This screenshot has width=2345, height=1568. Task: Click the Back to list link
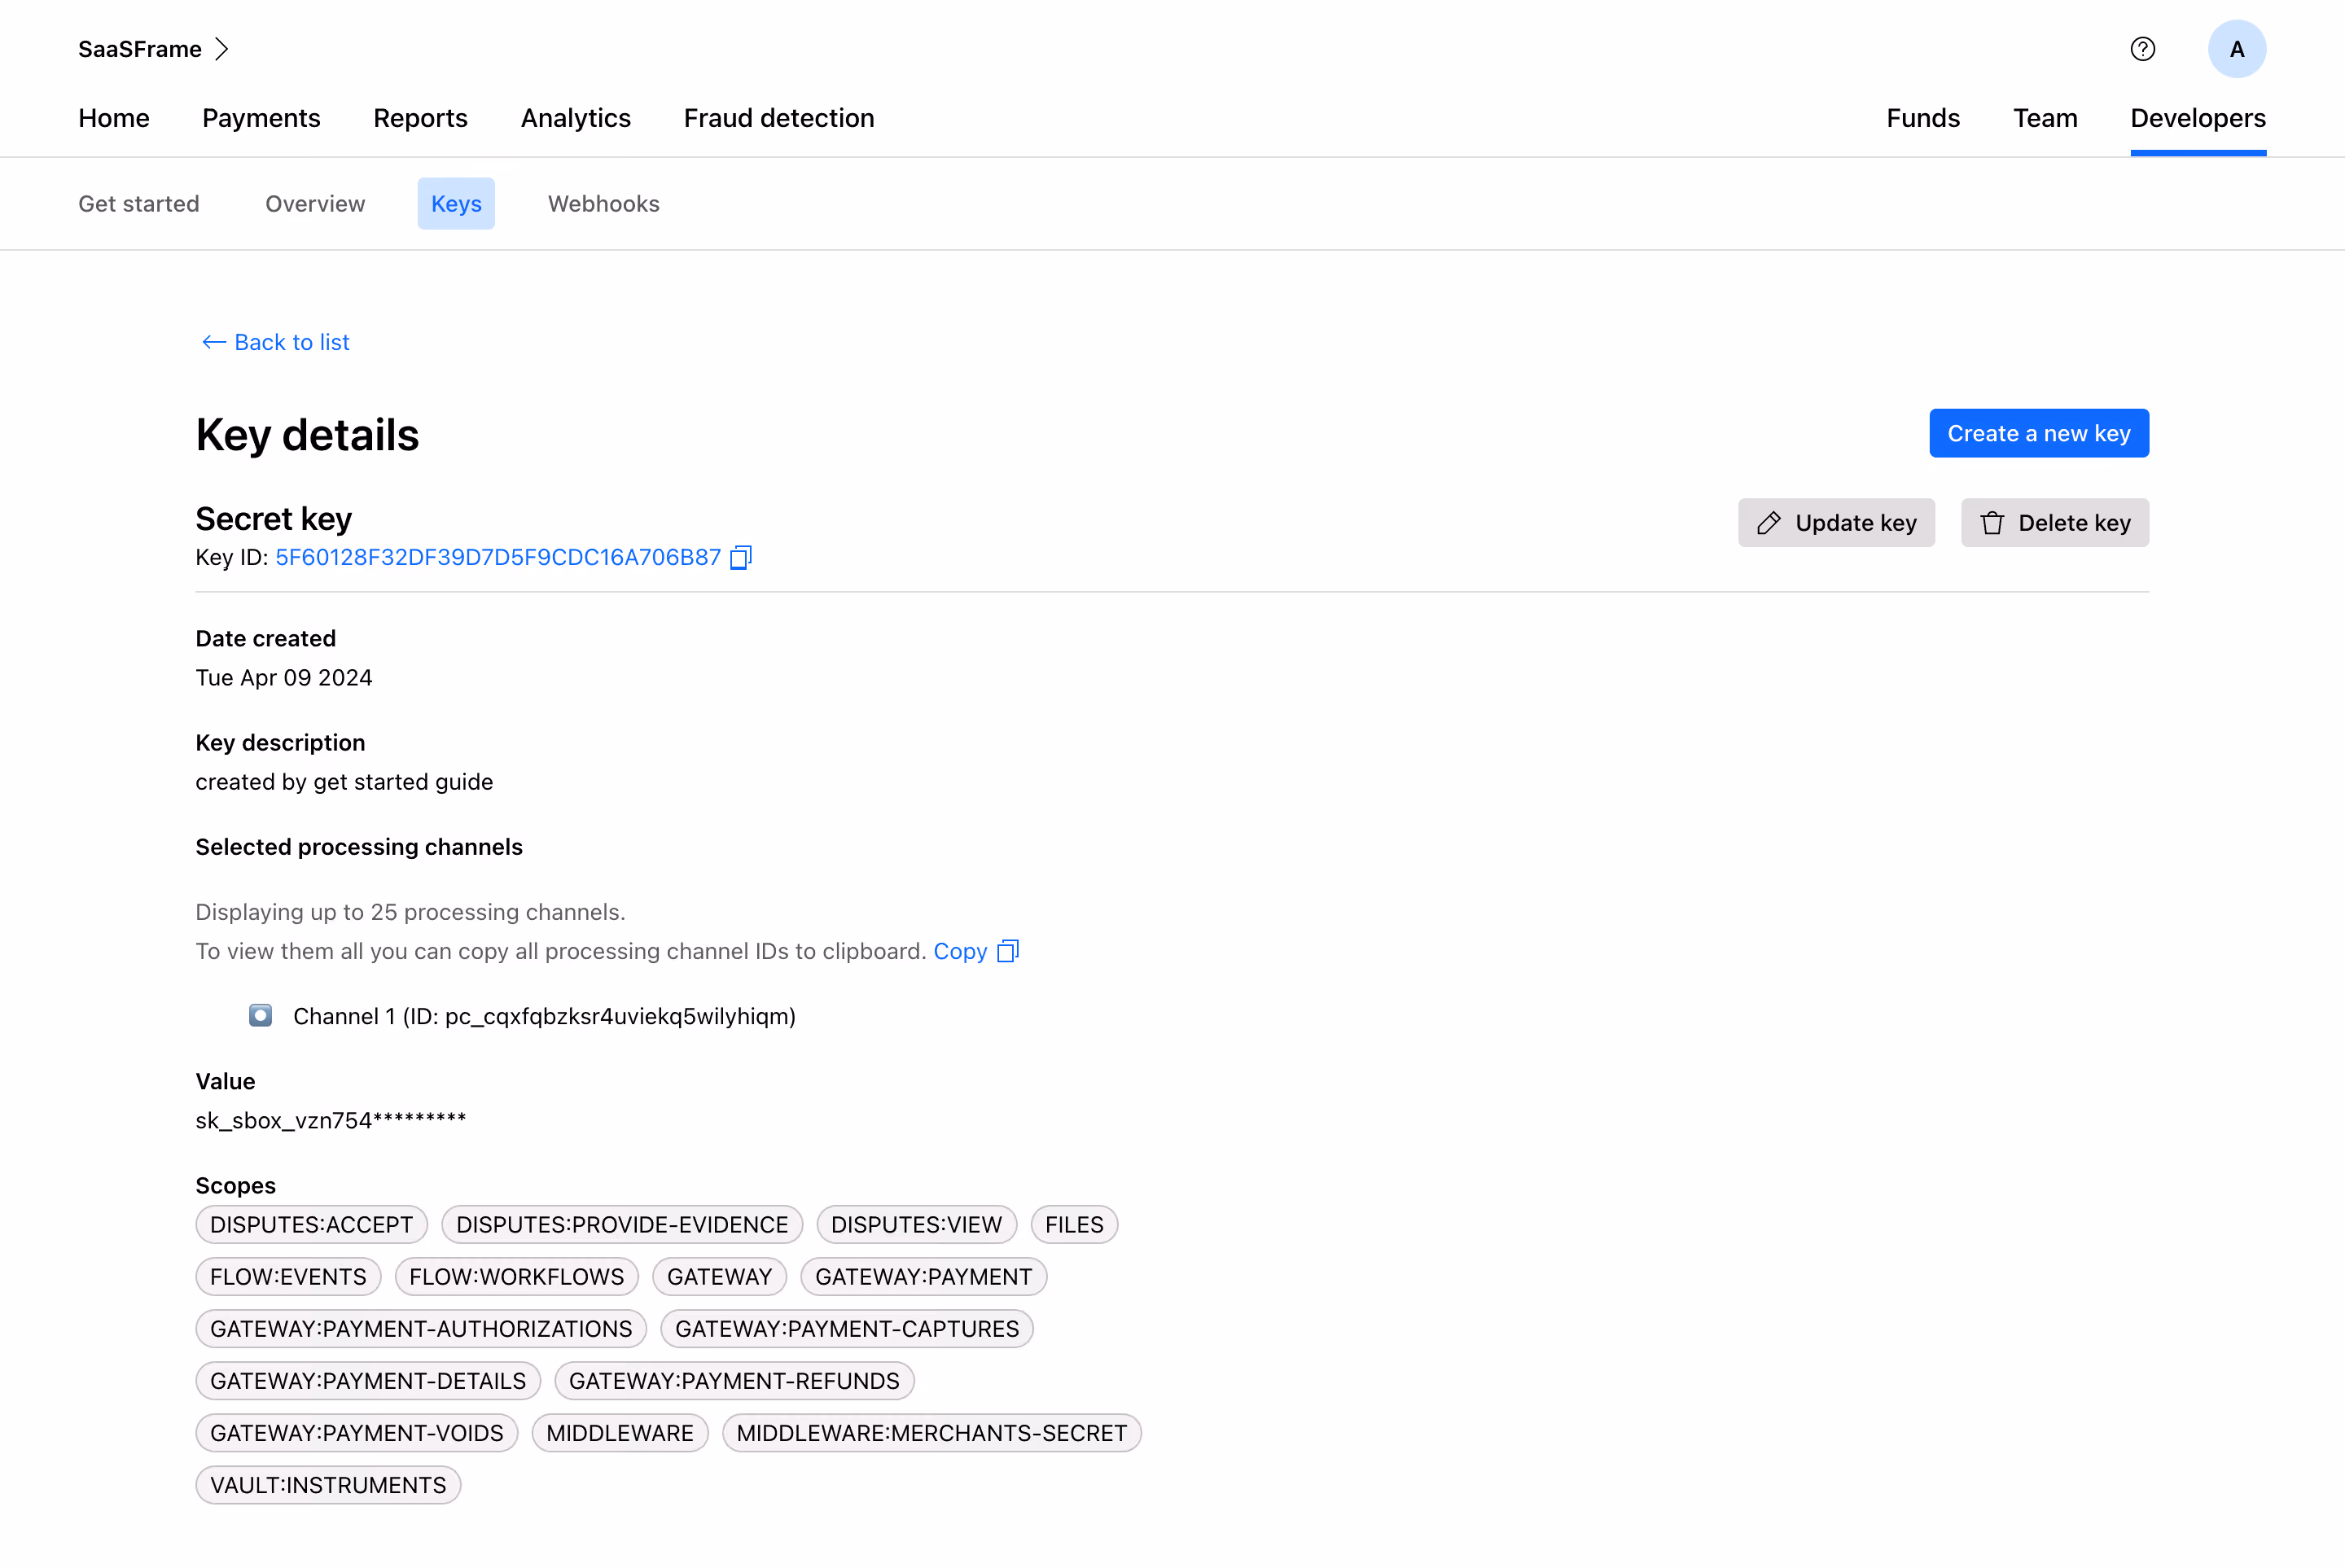276,342
